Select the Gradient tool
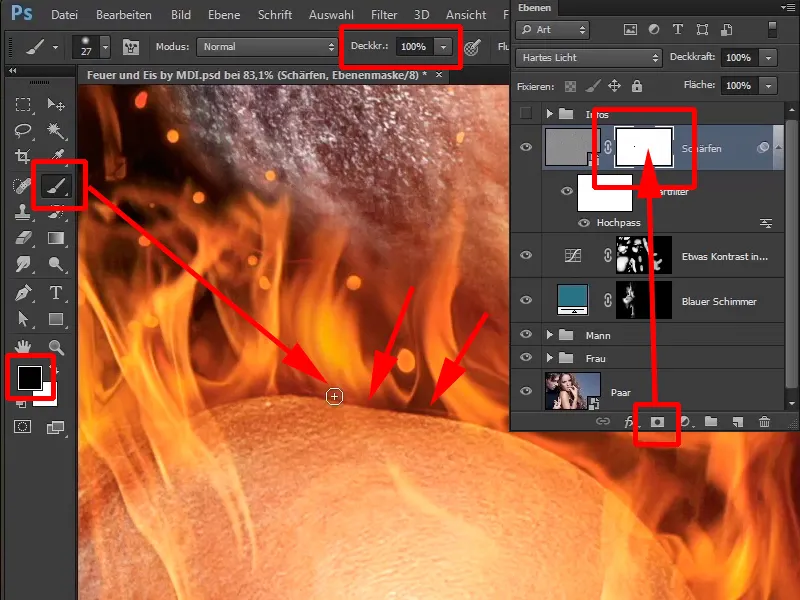Viewport: 800px width, 600px height. (x=56, y=238)
